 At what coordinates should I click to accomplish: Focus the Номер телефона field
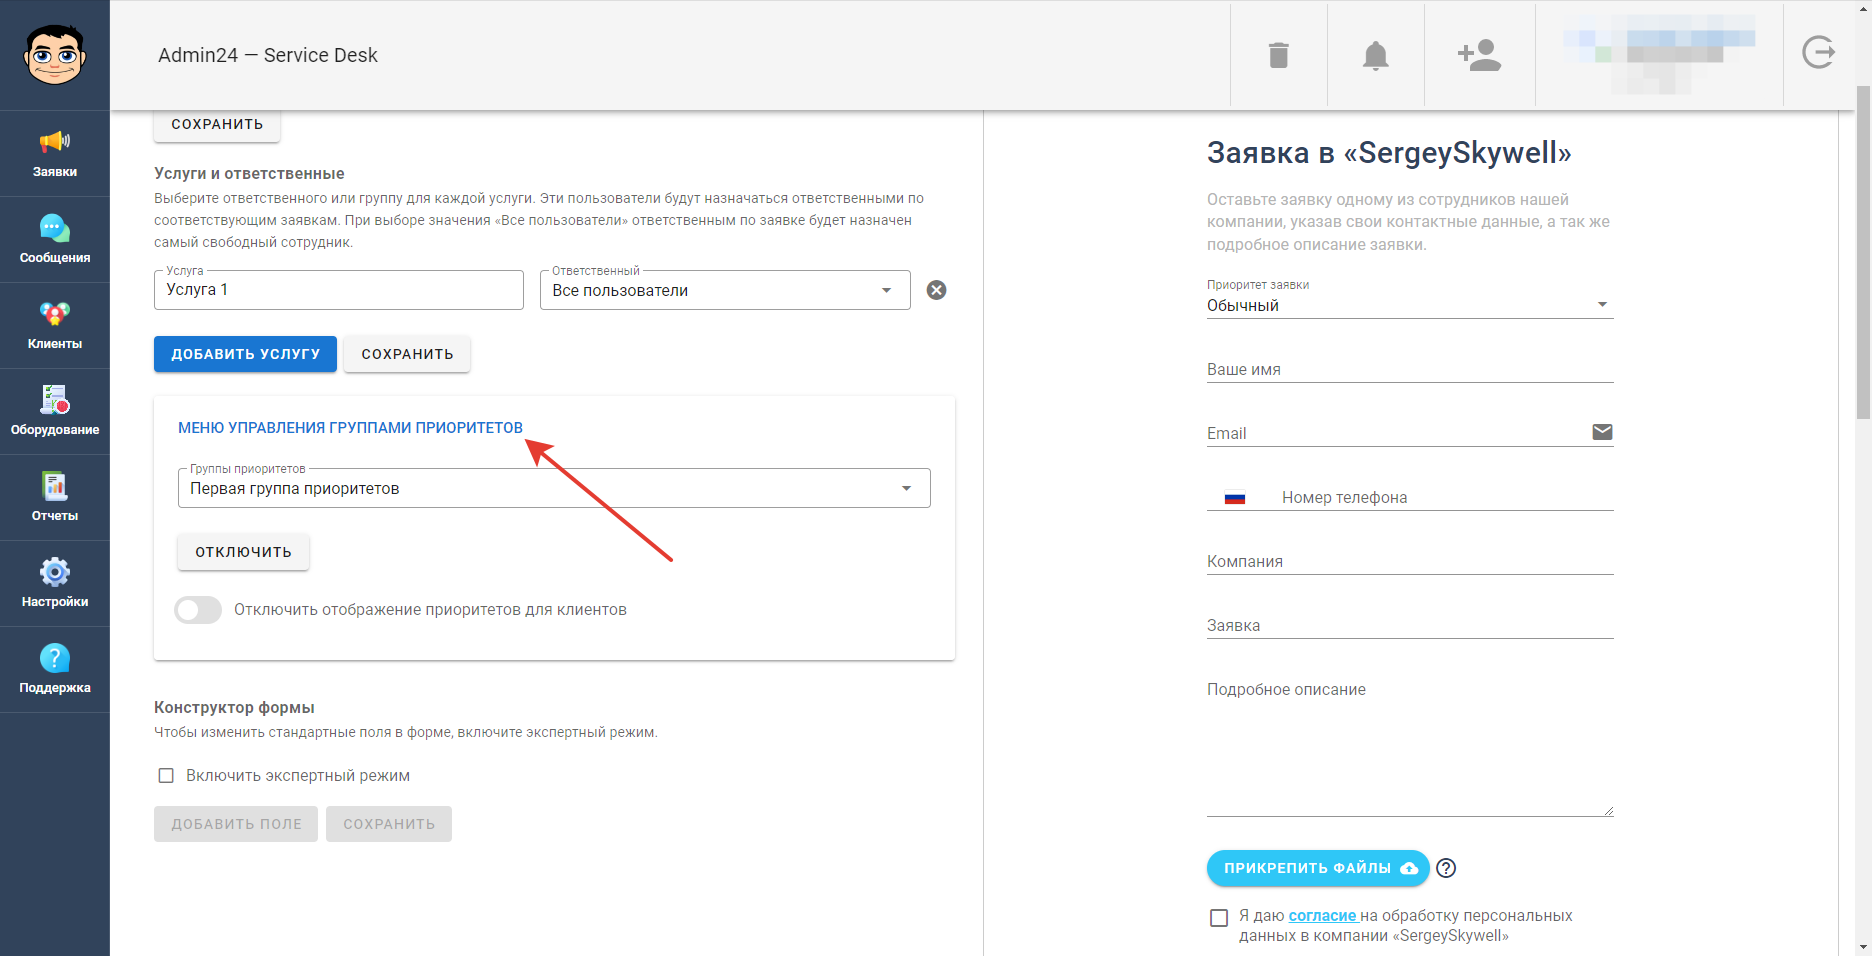[1446, 497]
